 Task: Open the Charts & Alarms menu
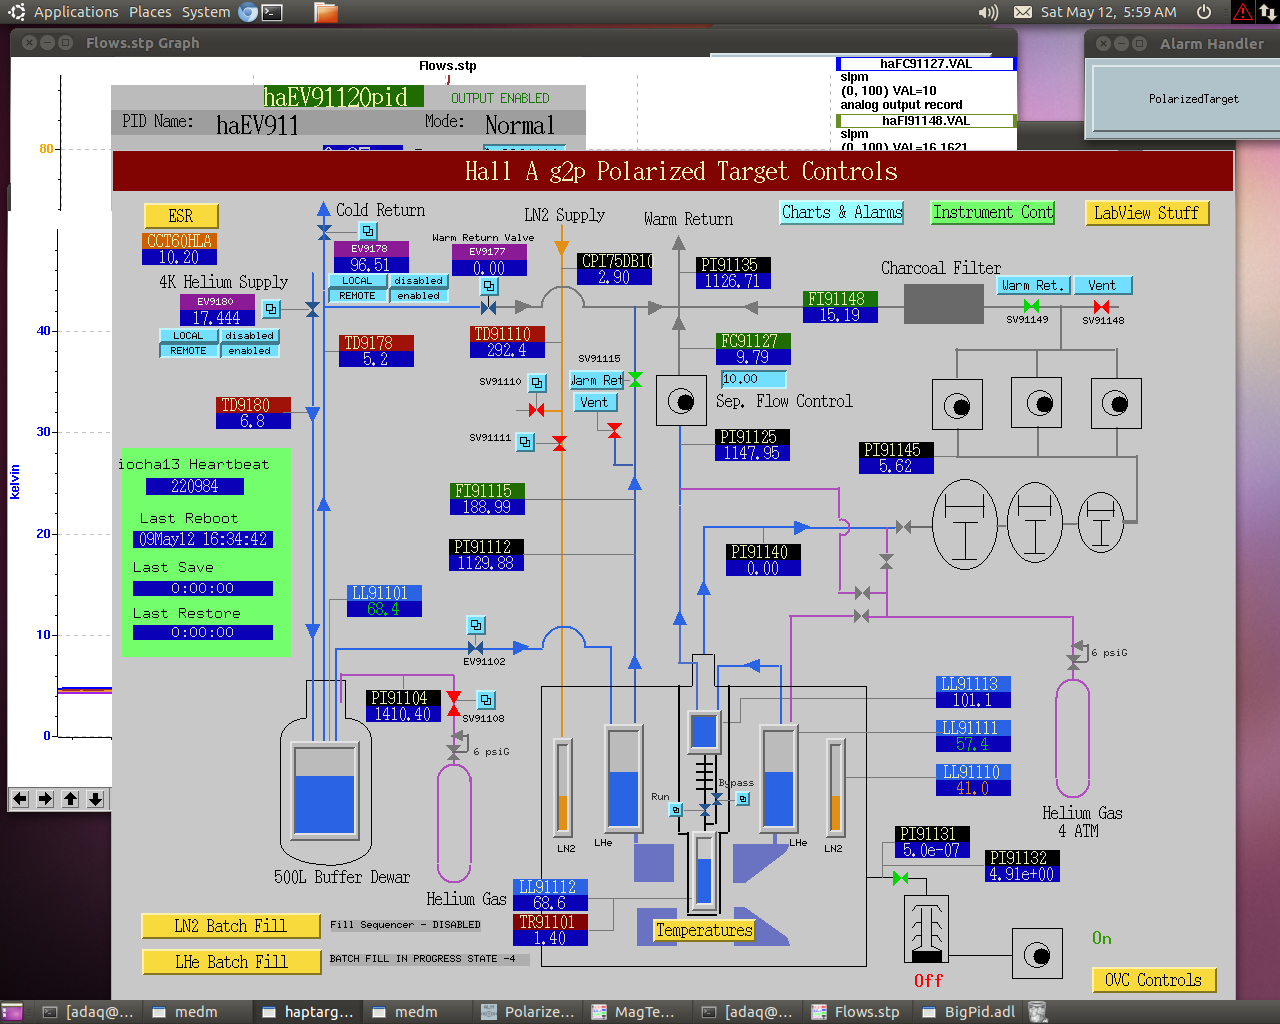[842, 212]
